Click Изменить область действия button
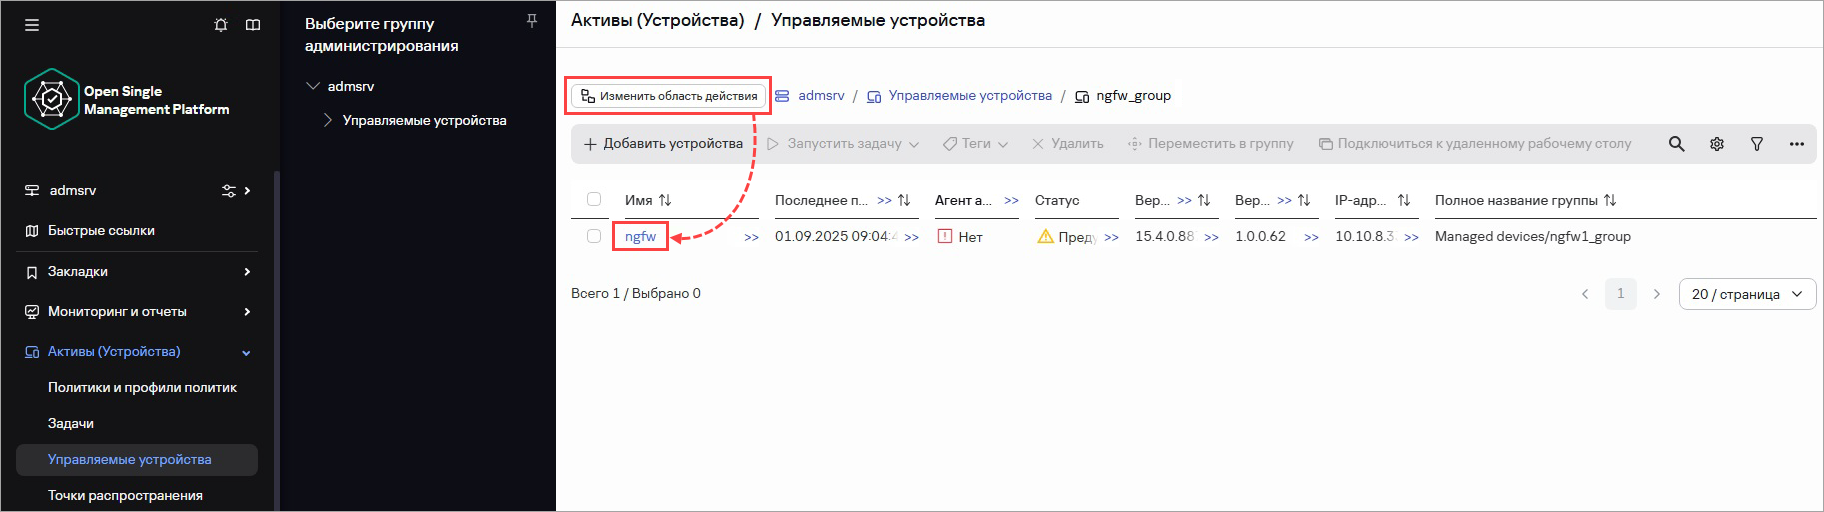 pyautogui.click(x=669, y=96)
